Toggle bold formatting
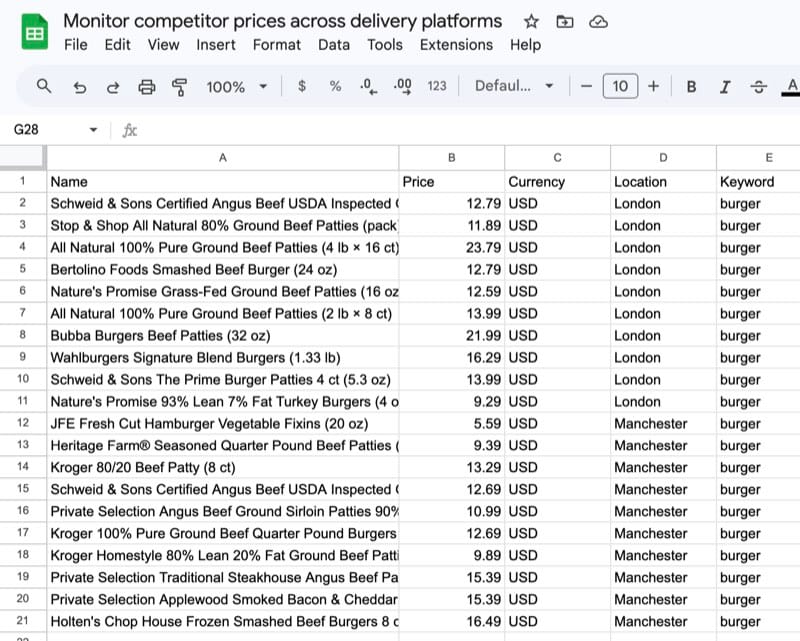This screenshot has height=641, width=800. pyautogui.click(x=691, y=87)
